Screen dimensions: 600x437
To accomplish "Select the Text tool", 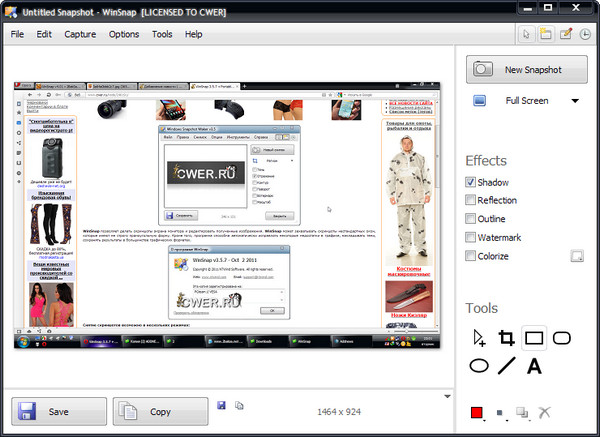I will [x=534, y=366].
